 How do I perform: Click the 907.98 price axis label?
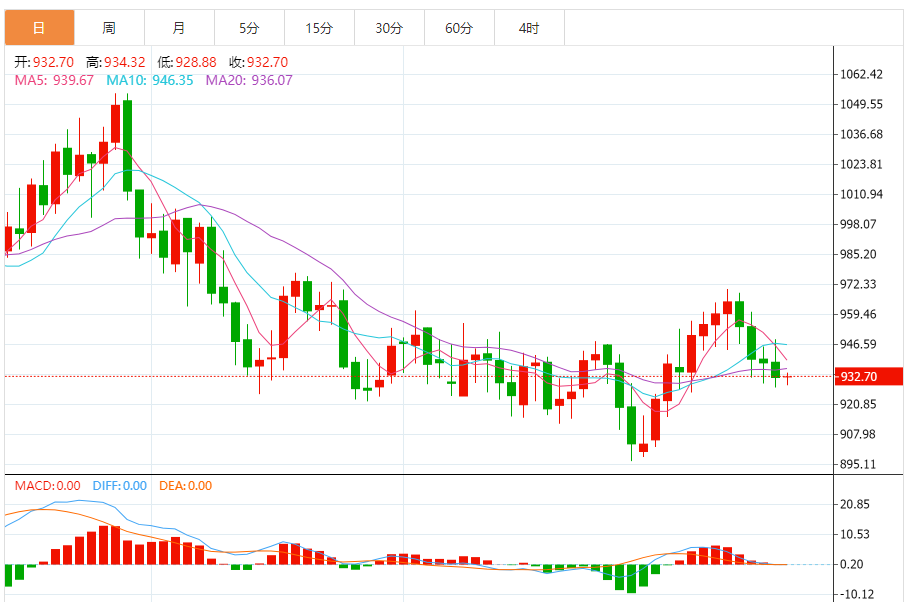coord(859,434)
